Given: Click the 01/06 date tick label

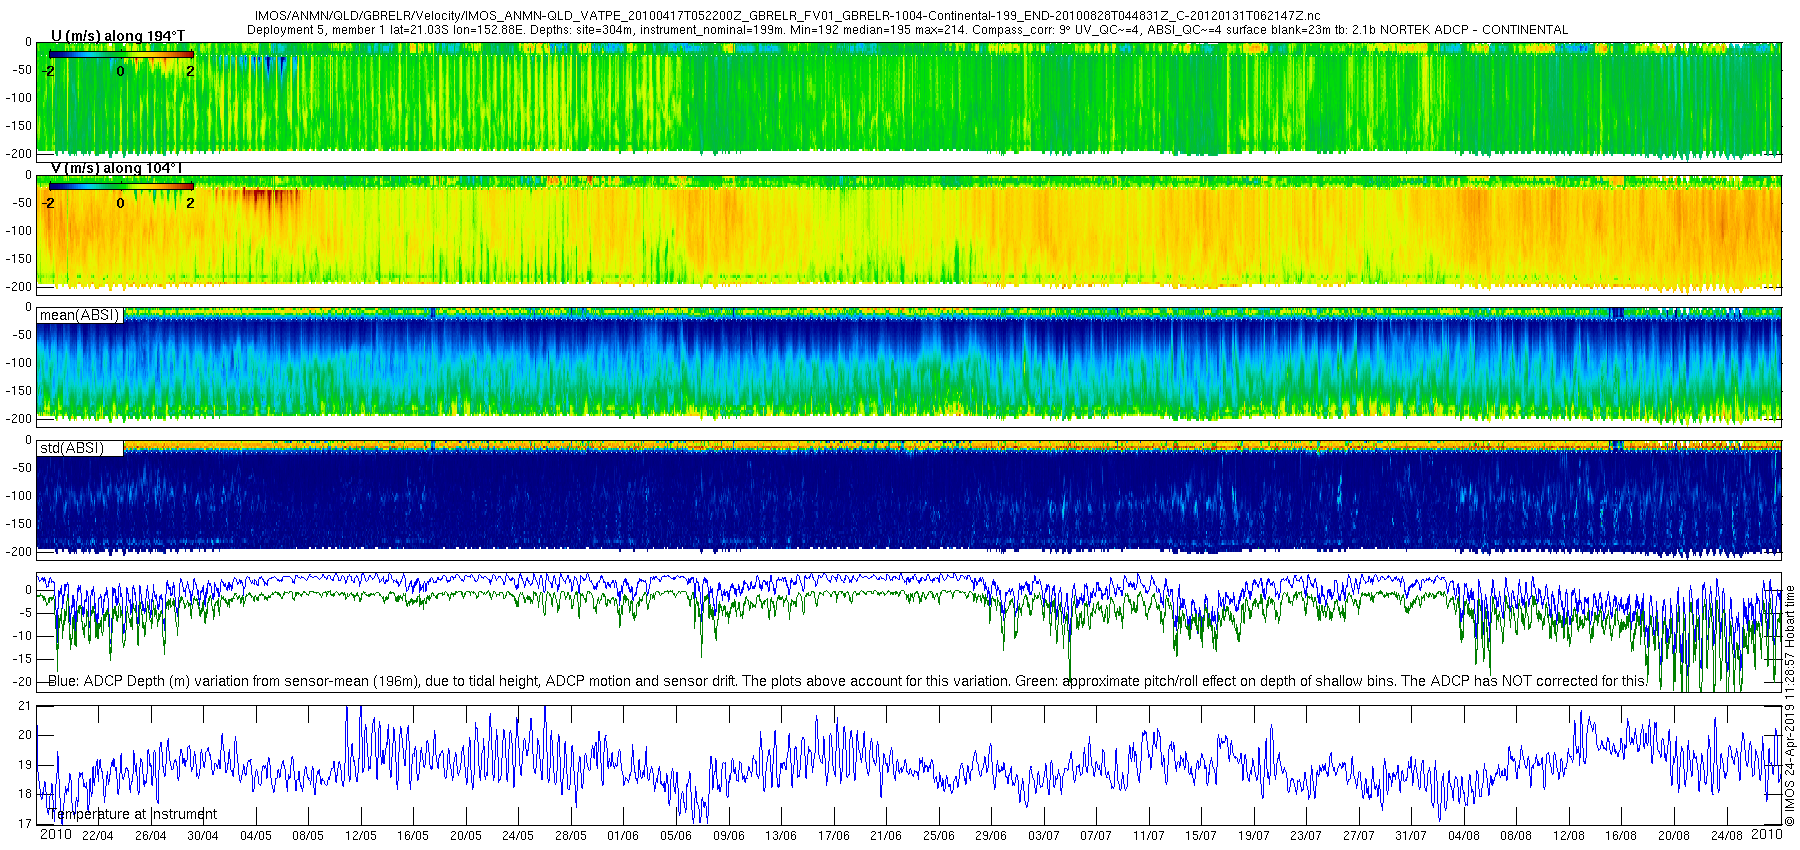Looking at the screenshot, I should [623, 836].
